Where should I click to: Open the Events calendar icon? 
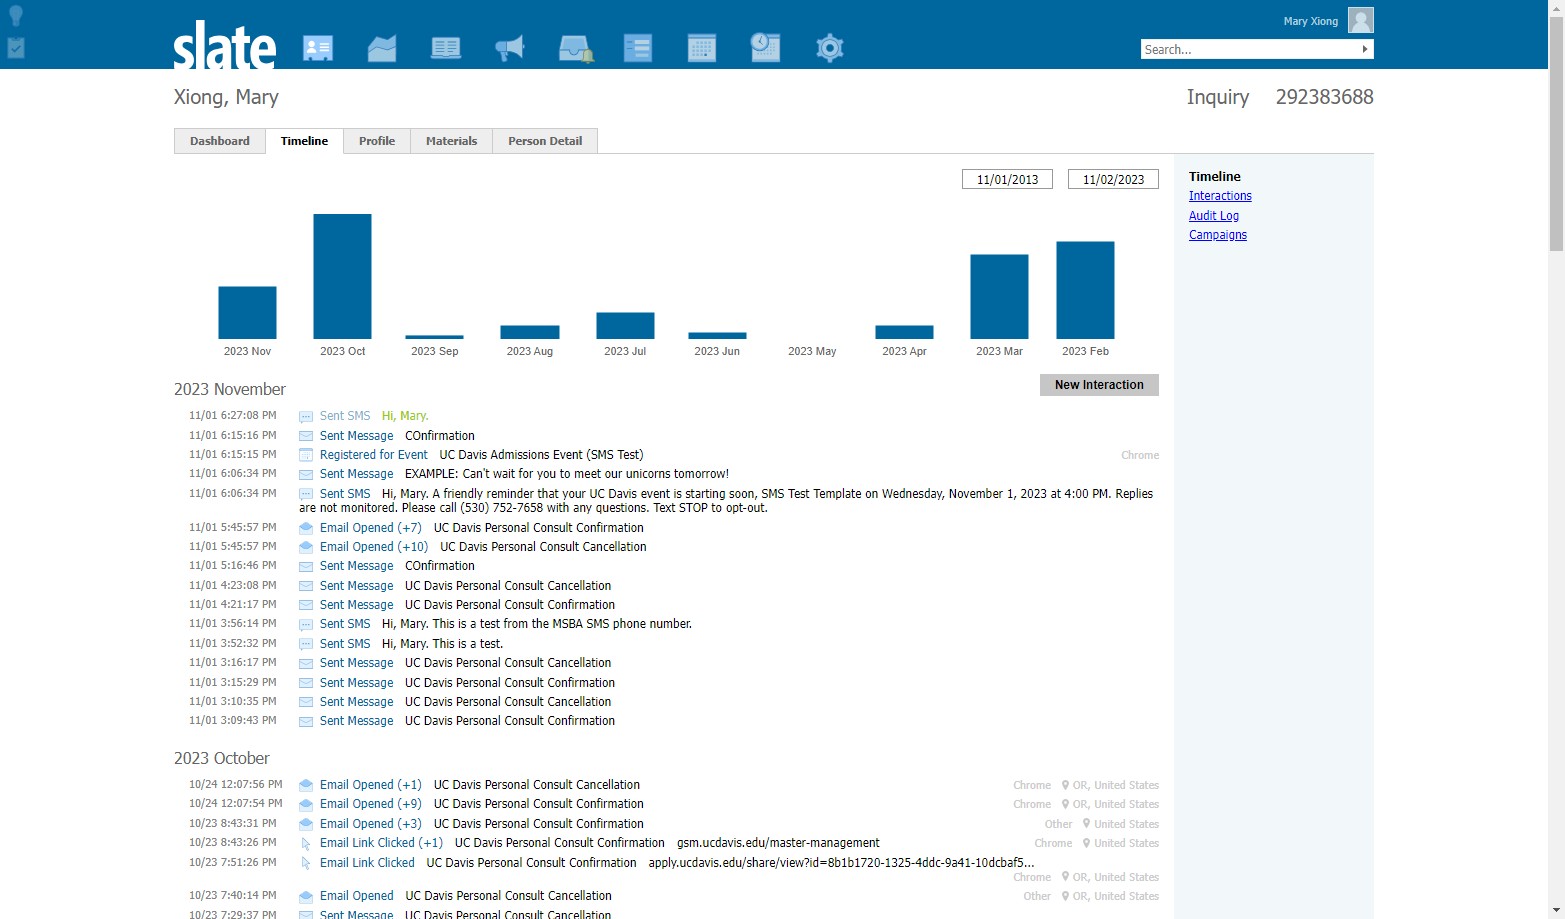point(702,48)
